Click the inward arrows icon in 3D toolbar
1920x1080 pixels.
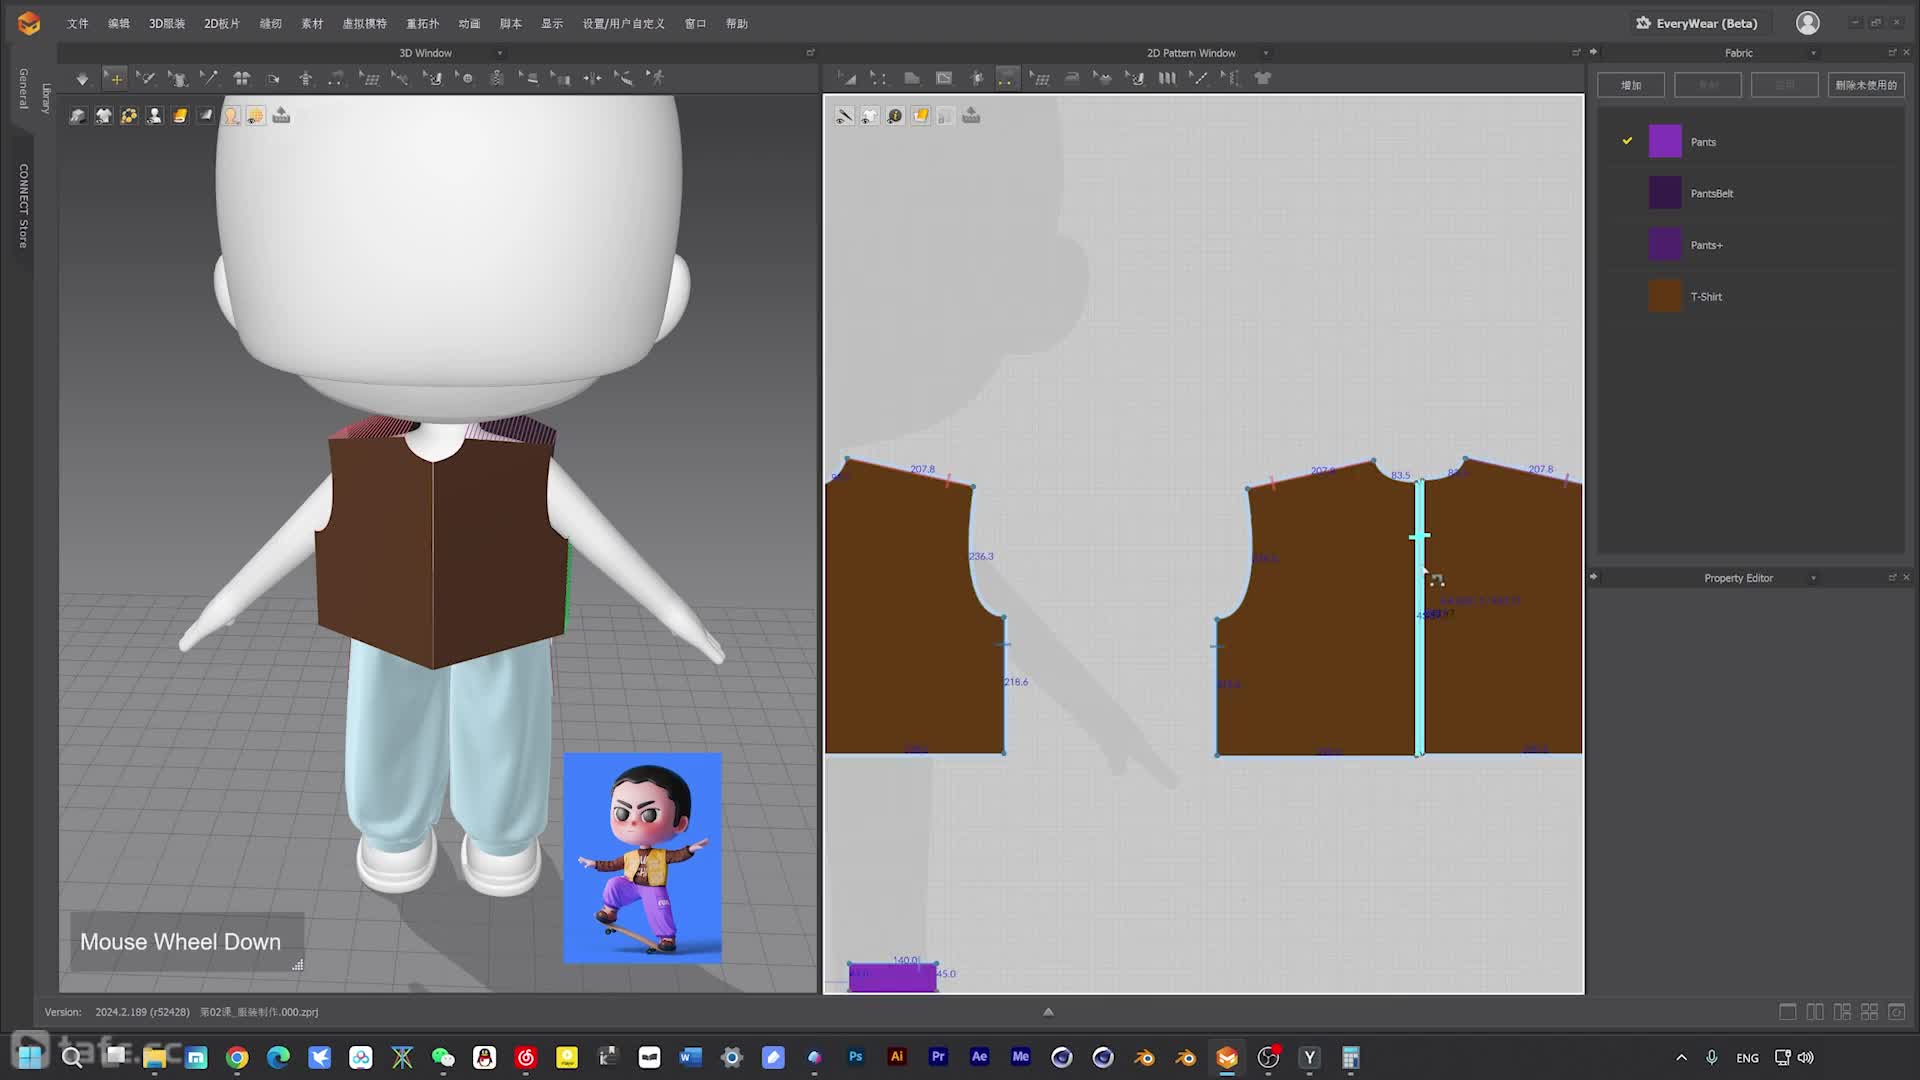pos(592,78)
